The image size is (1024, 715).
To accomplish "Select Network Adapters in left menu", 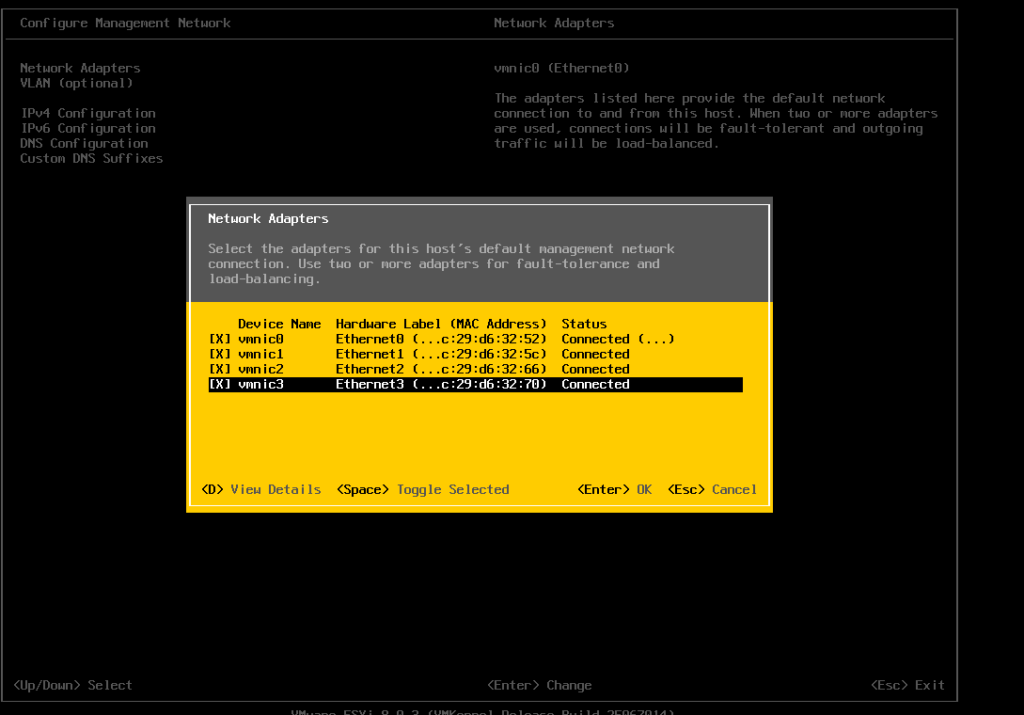I will coord(80,68).
